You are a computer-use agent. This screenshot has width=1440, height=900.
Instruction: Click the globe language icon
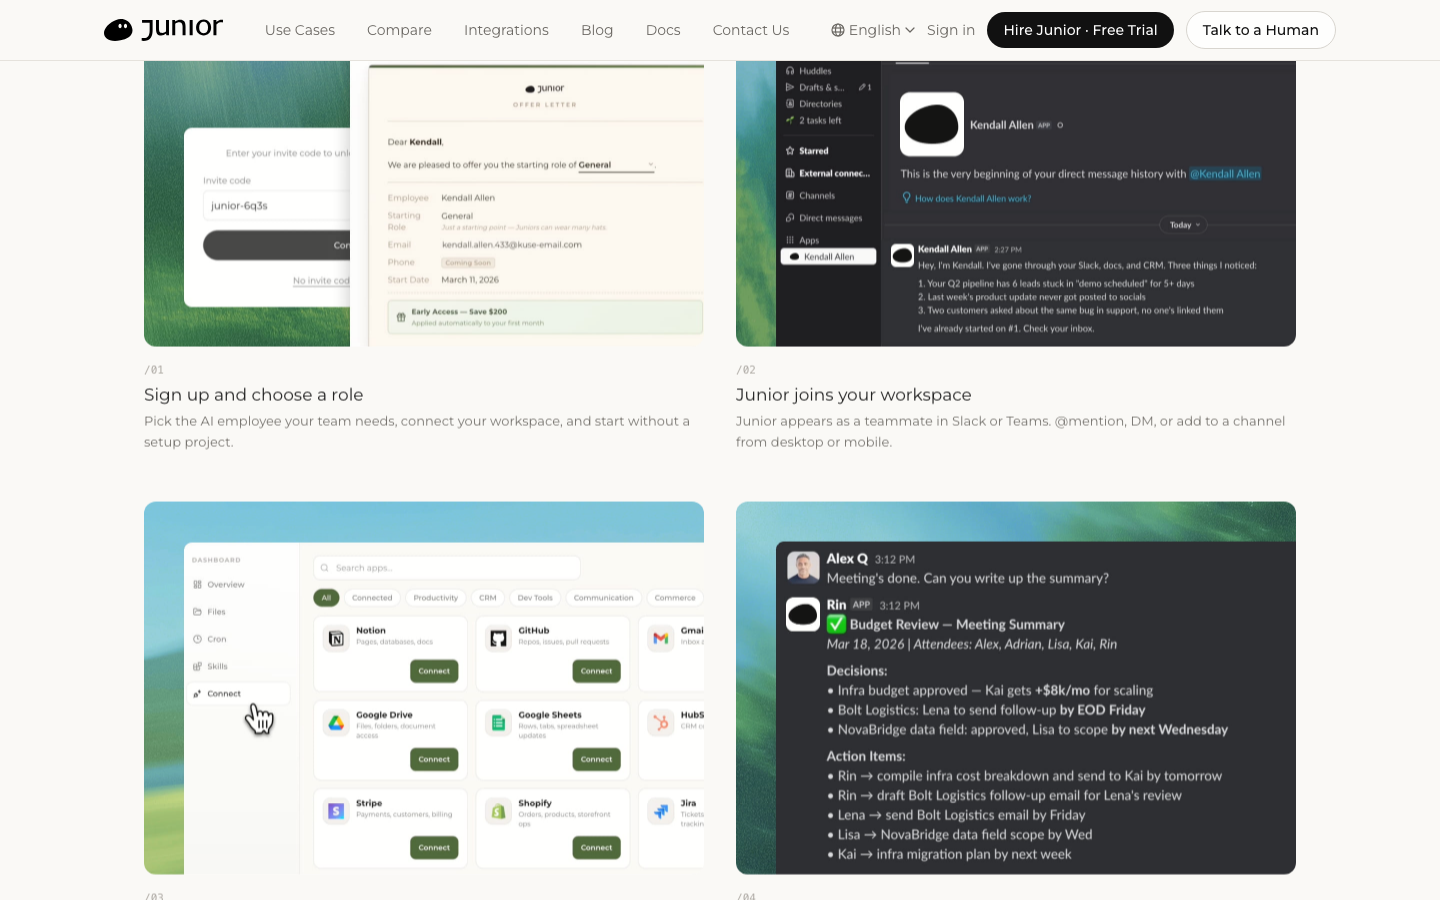point(838,30)
